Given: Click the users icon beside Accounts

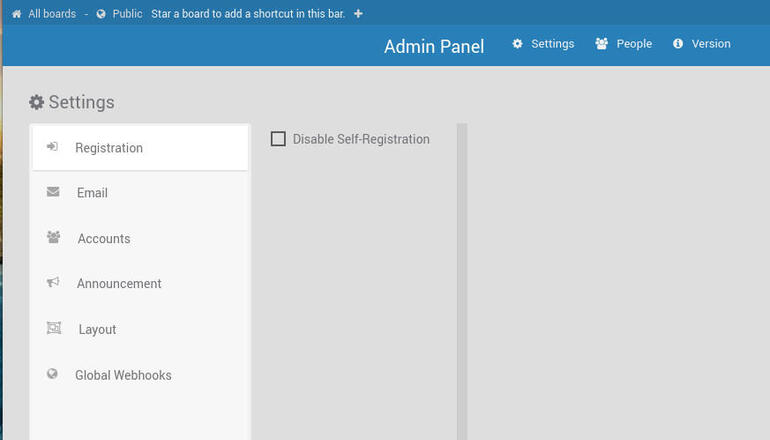Looking at the screenshot, I should click(53, 238).
